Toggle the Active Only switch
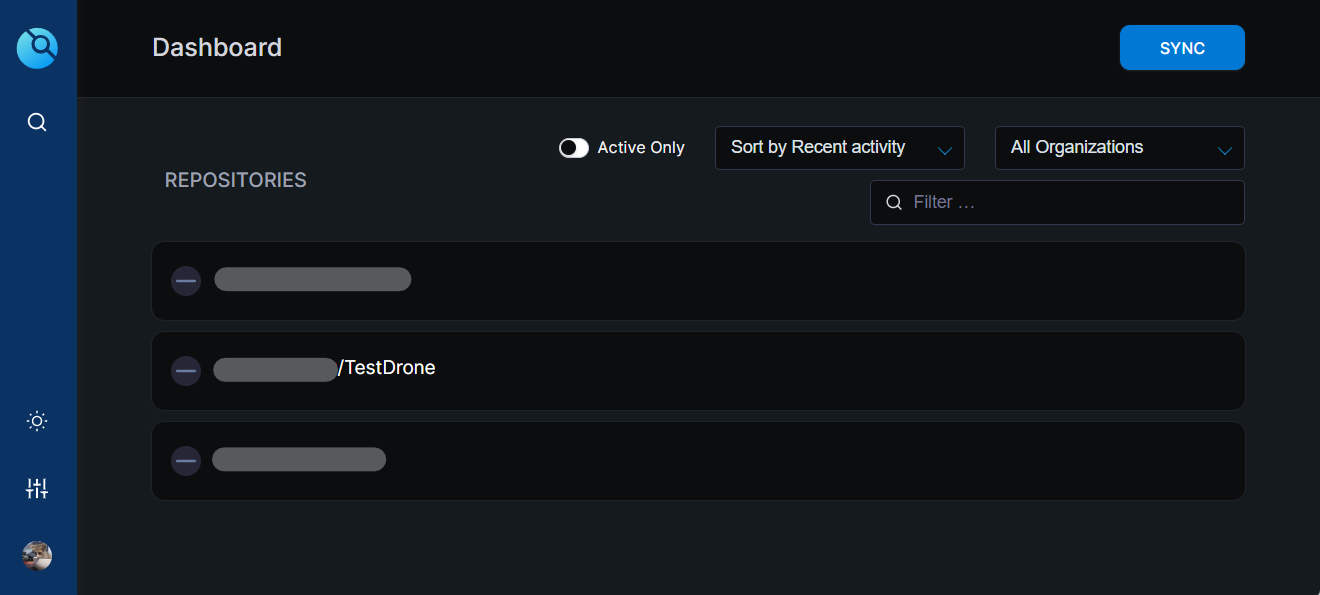 pos(574,148)
